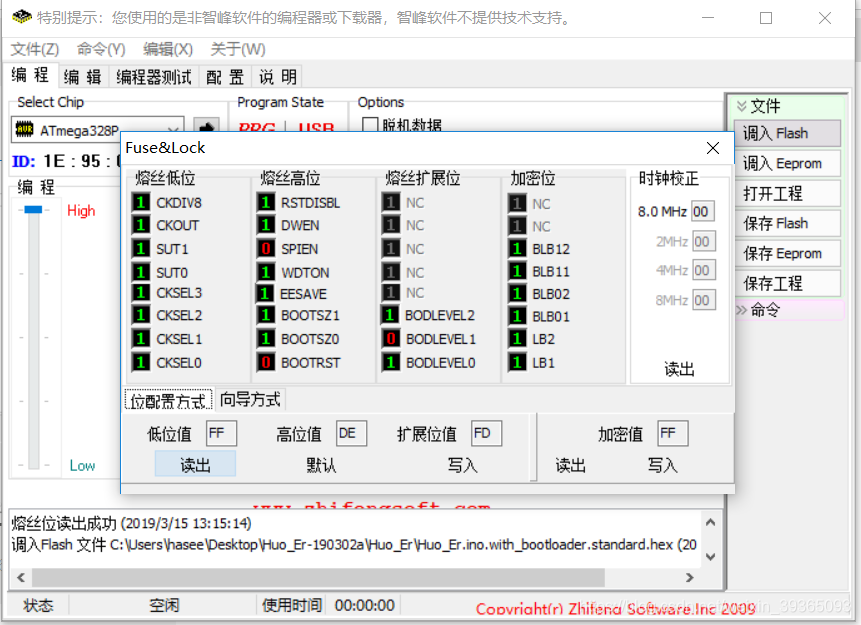Click the 读出 button to read fuse values
This screenshot has width=861, height=625.
point(195,464)
